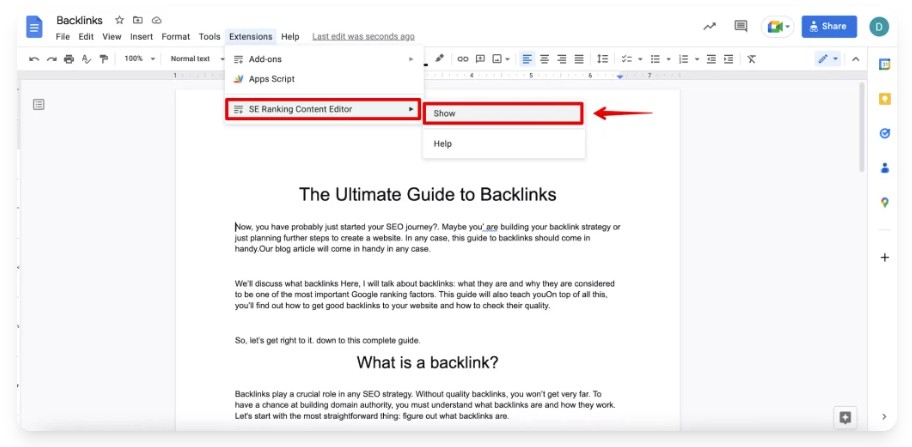This screenshot has width=912, height=447.
Task: Check cloud save status icon
Action: coord(156,20)
